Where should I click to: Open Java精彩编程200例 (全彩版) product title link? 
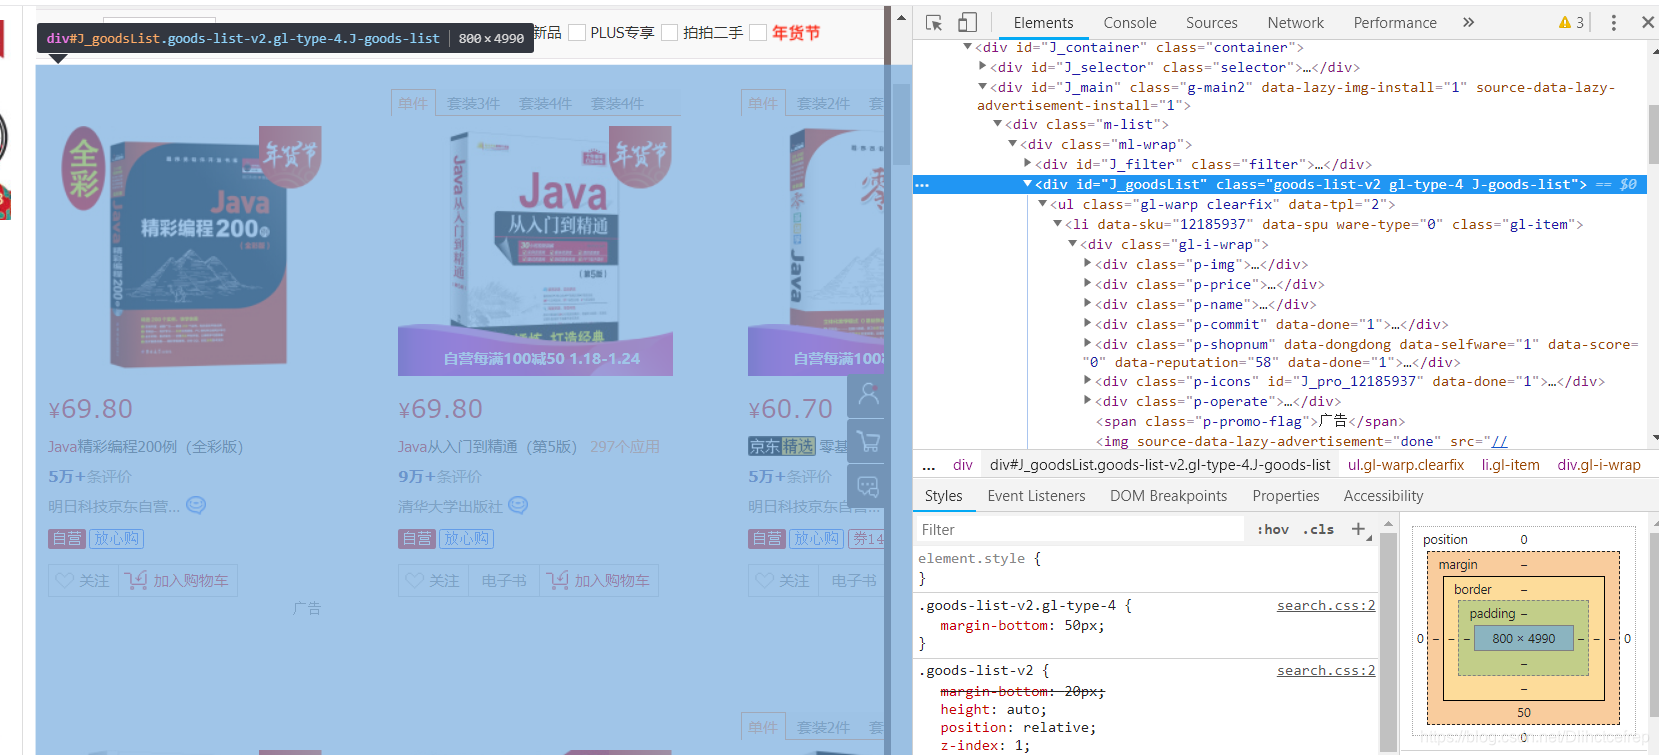(x=146, y=447)
